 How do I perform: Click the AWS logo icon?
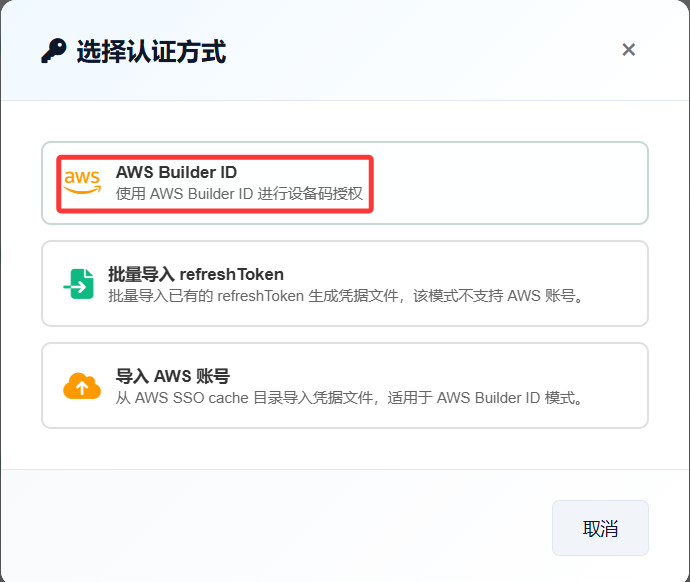click(x=82, y=182)
